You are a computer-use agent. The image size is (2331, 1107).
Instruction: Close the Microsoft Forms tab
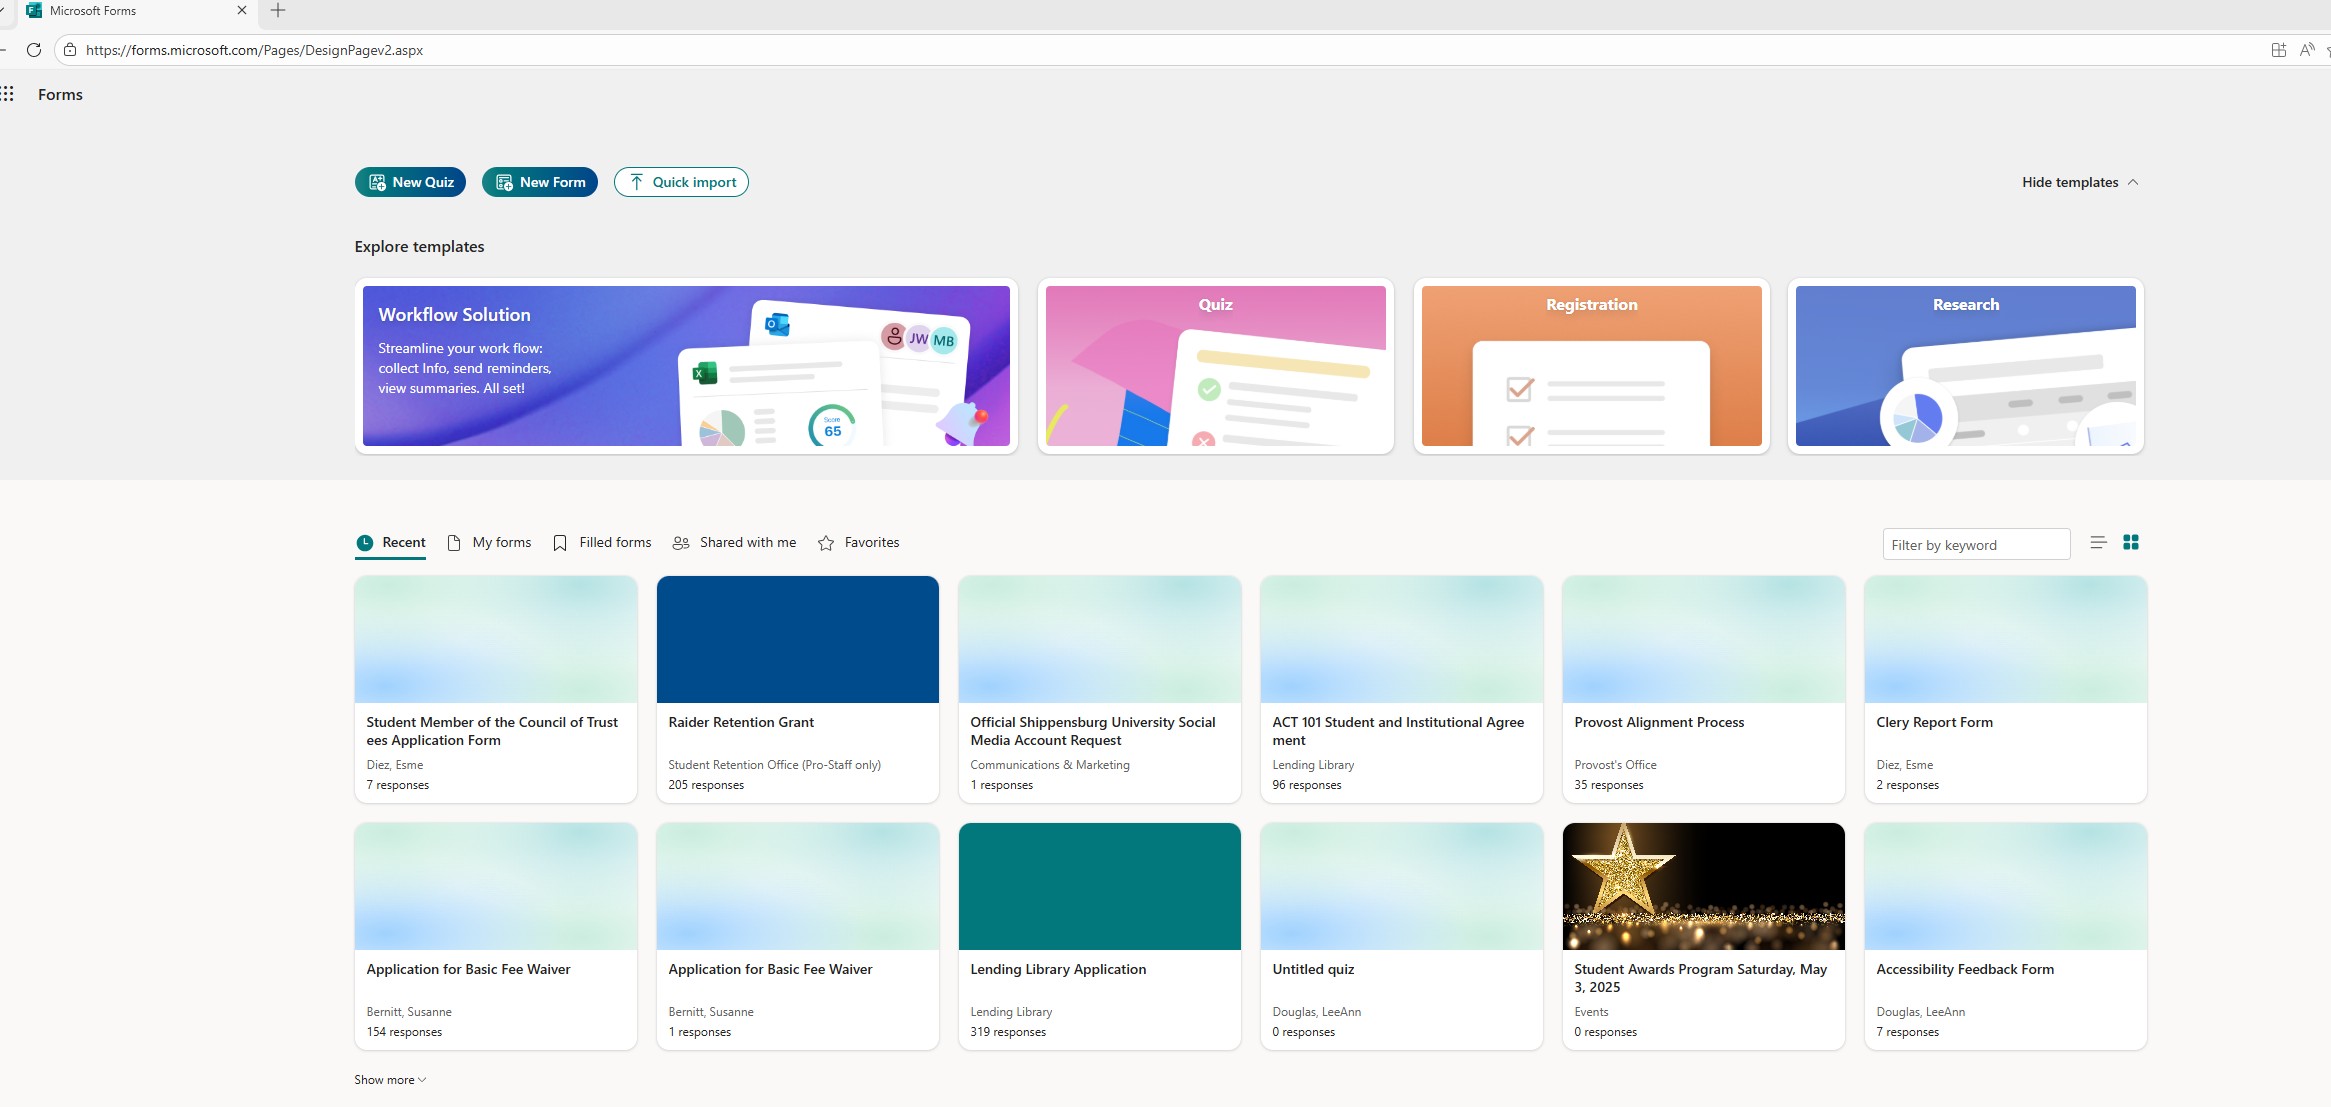pos(241,11)
